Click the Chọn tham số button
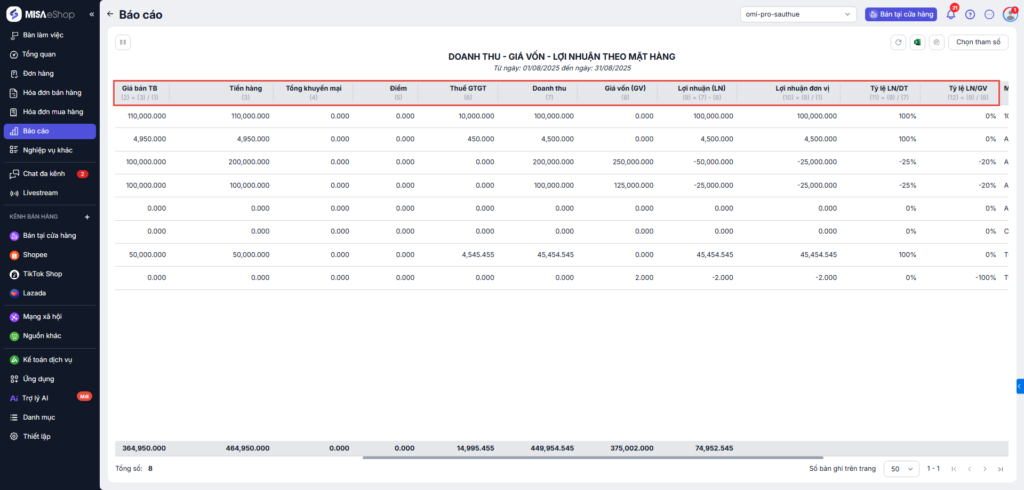Viewport: 1024px width, 490px height. point(978,42)
